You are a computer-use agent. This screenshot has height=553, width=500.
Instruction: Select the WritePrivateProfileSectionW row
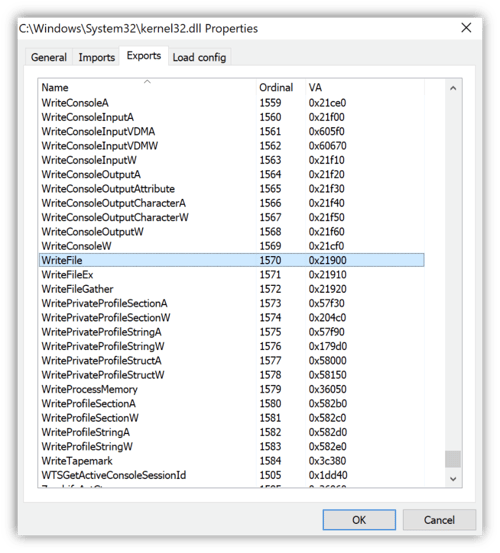tap(231, 317)
